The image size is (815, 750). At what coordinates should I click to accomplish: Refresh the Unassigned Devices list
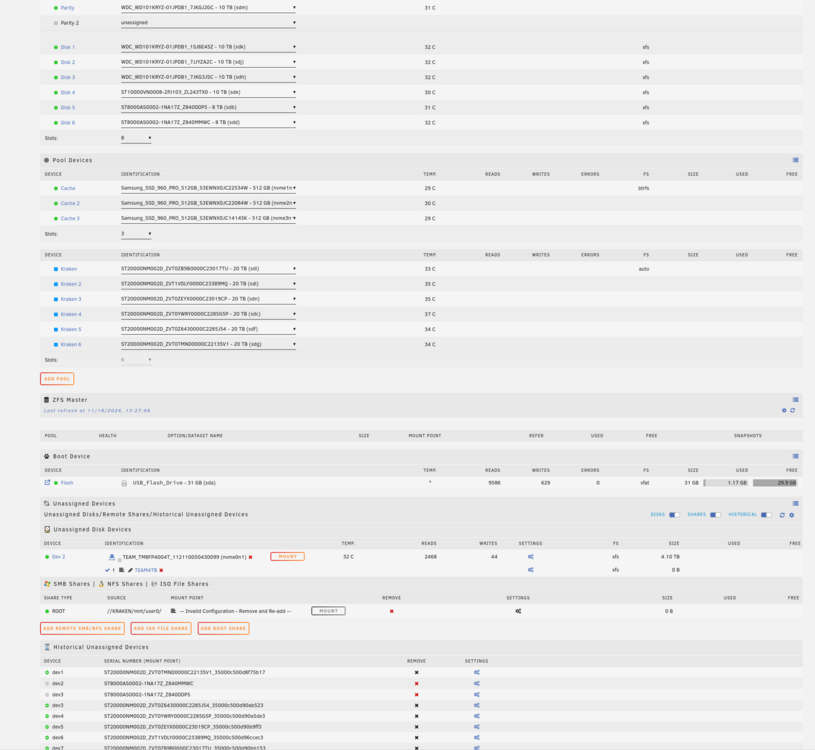[782, 515]
